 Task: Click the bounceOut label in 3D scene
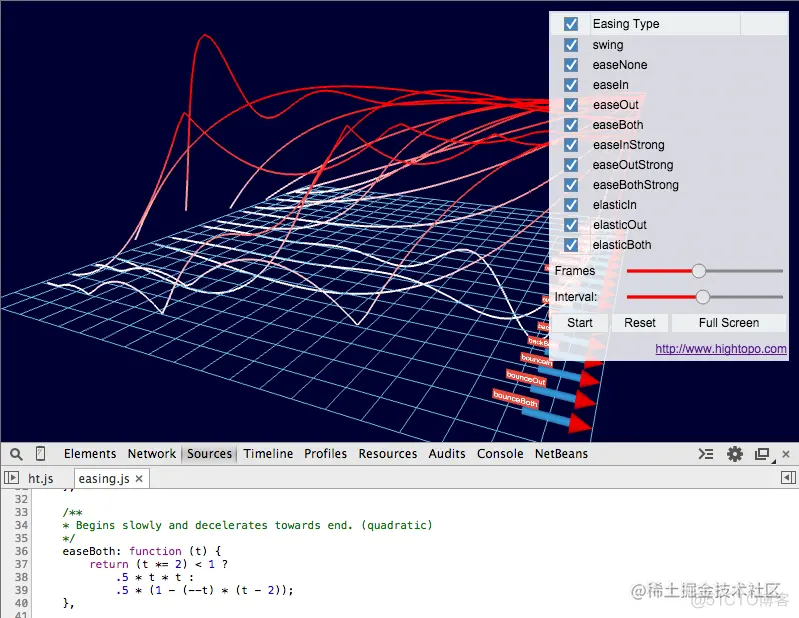click(526, 378)
